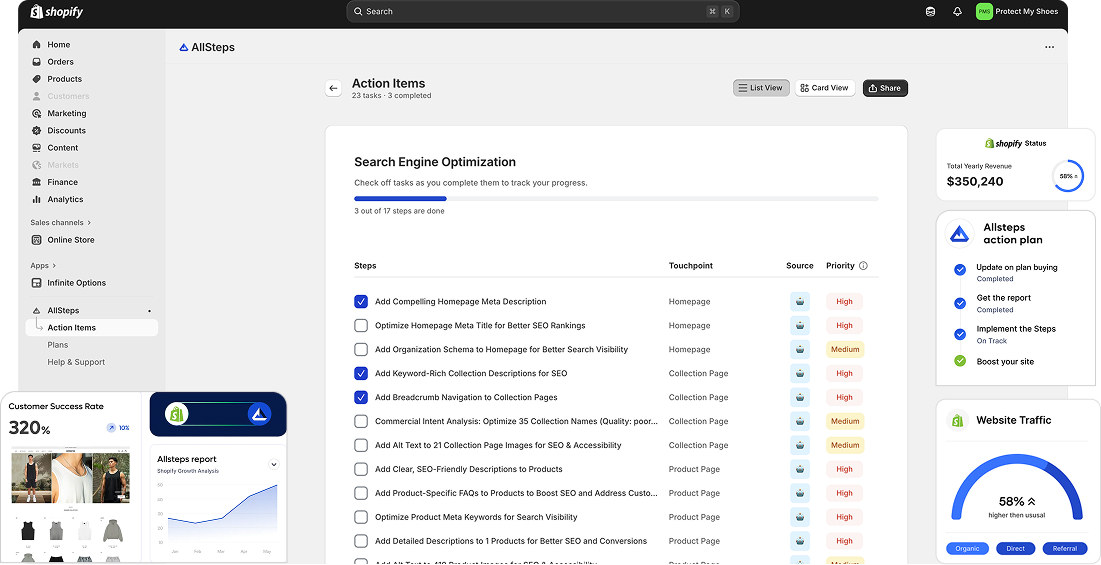Open the Allsteps report dropdown chevron
The height and width of the screenshot is (565, 1101).
tap(273, 464)
